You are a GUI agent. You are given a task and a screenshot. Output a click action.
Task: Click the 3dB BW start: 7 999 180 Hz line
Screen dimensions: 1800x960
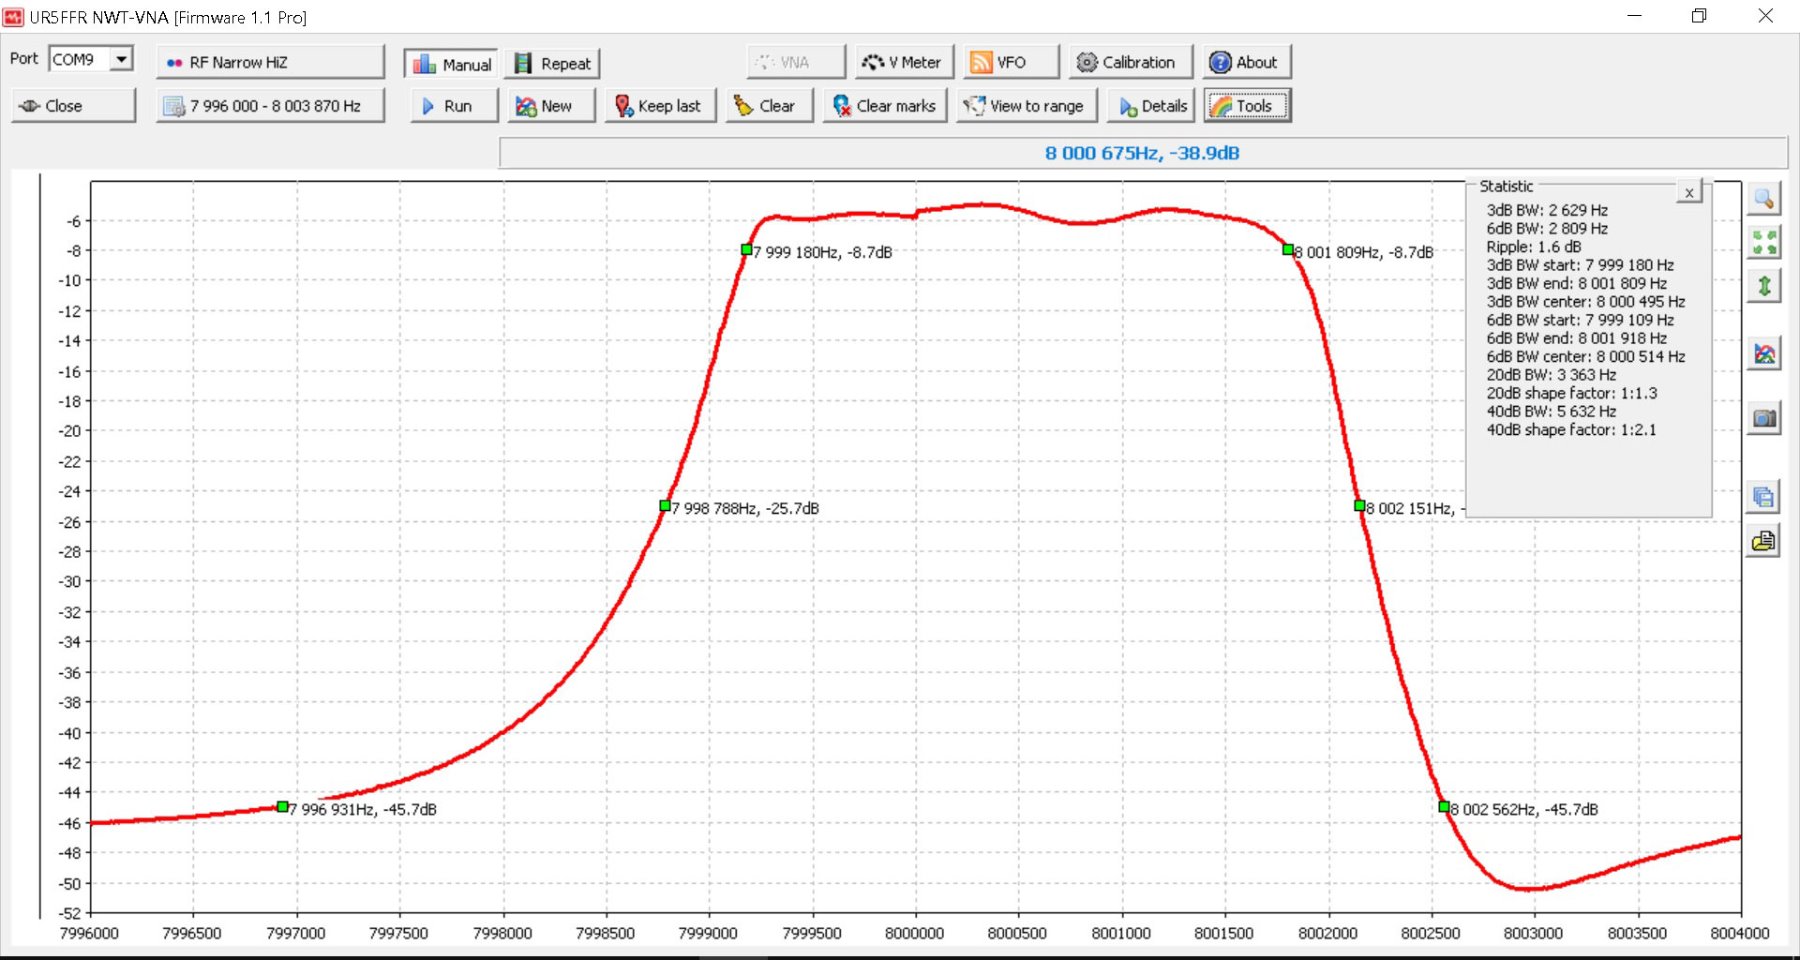pos(1580,265)
